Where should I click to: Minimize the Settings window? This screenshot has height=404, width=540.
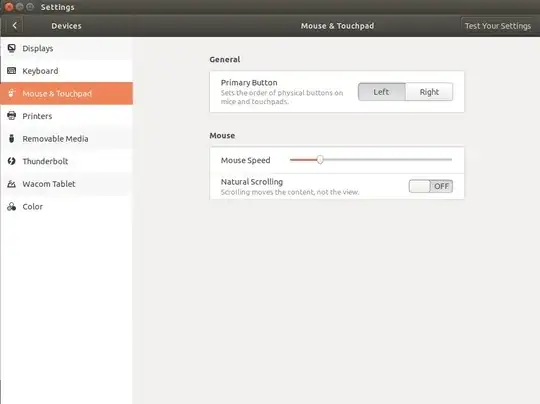20,7
